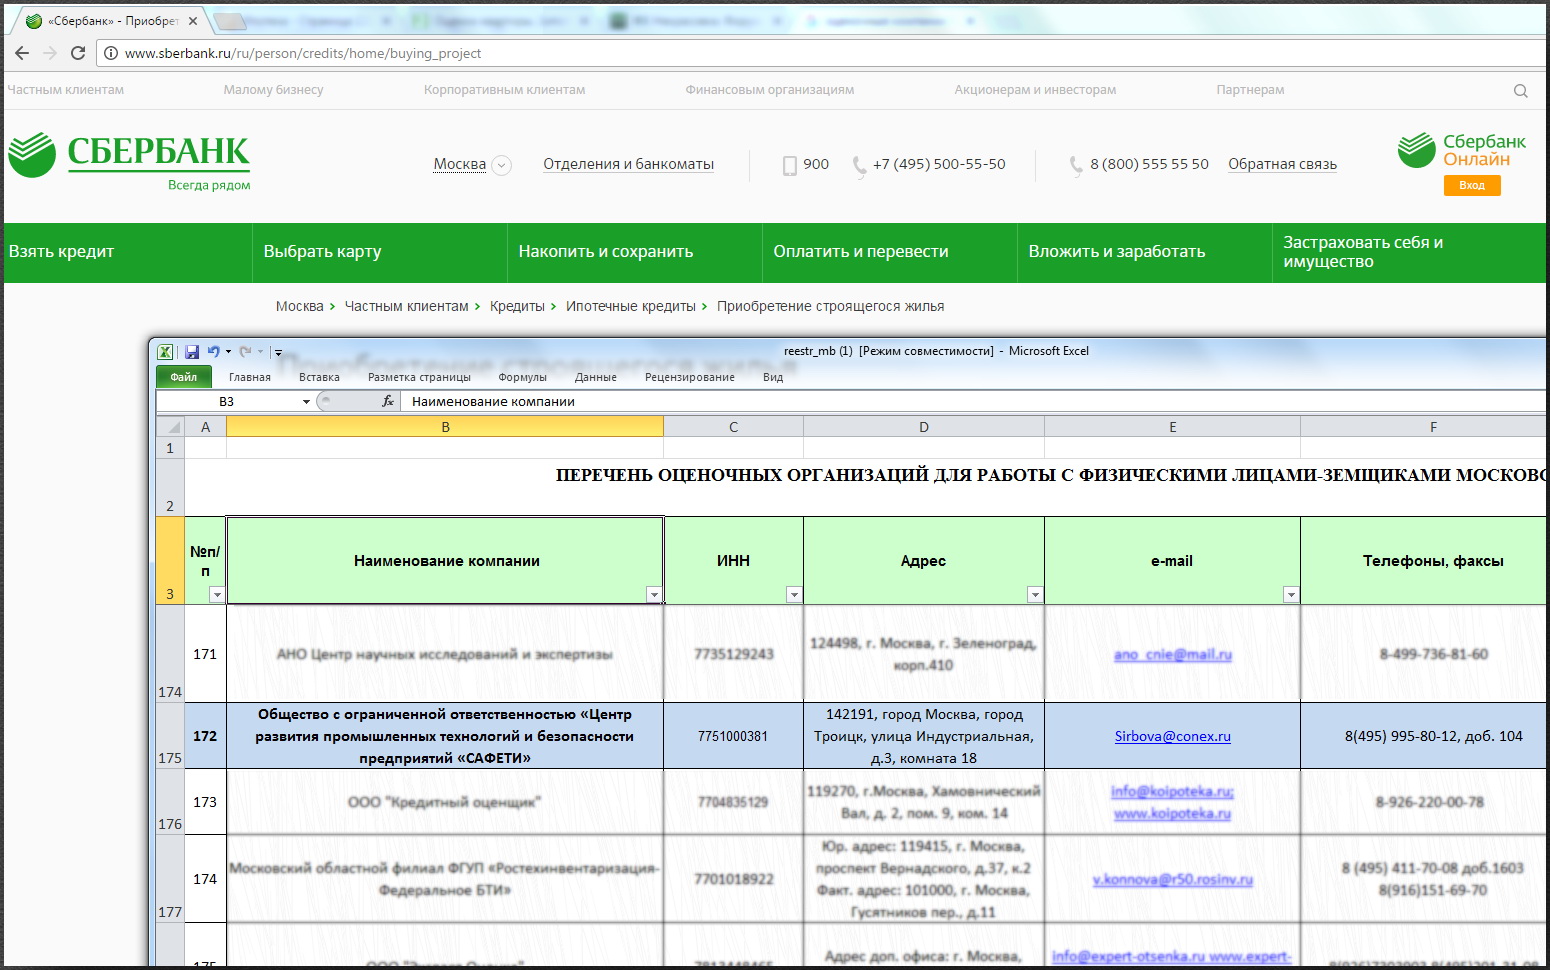The height and width of the screenshot is (970, 1550).
Task: Click the orange Вход button
Action: pyautogui.click(x=1471, y=185)
